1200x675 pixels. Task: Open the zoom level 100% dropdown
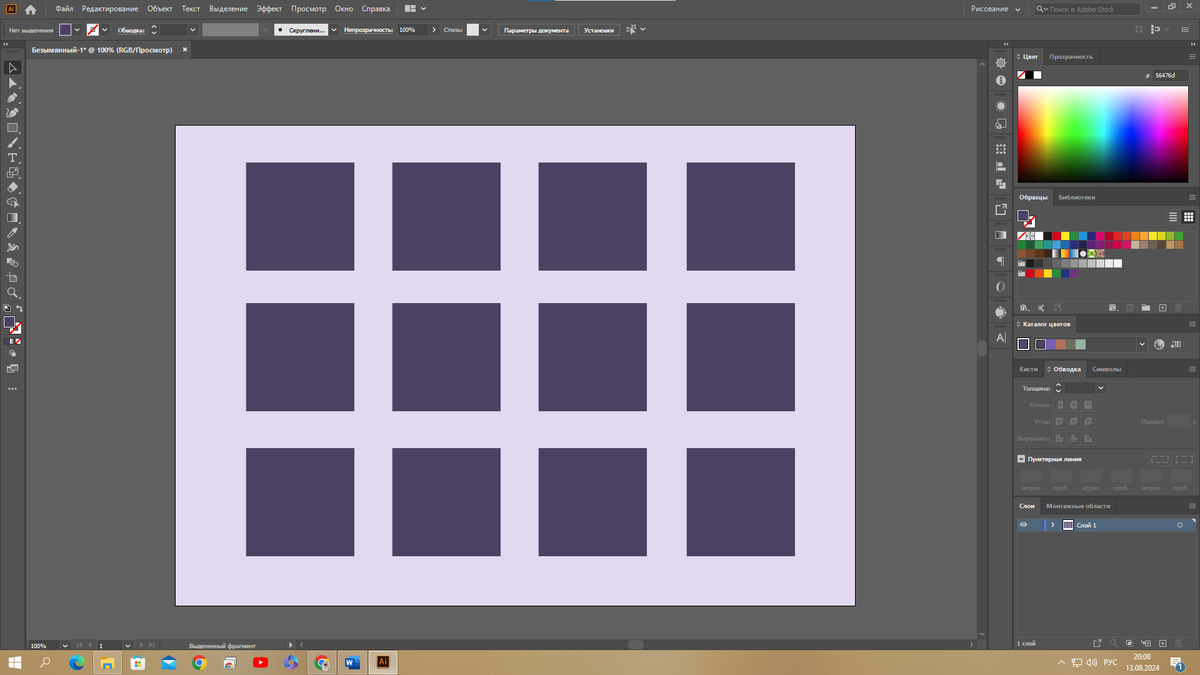pyautogui.click(x=66, y=646)
